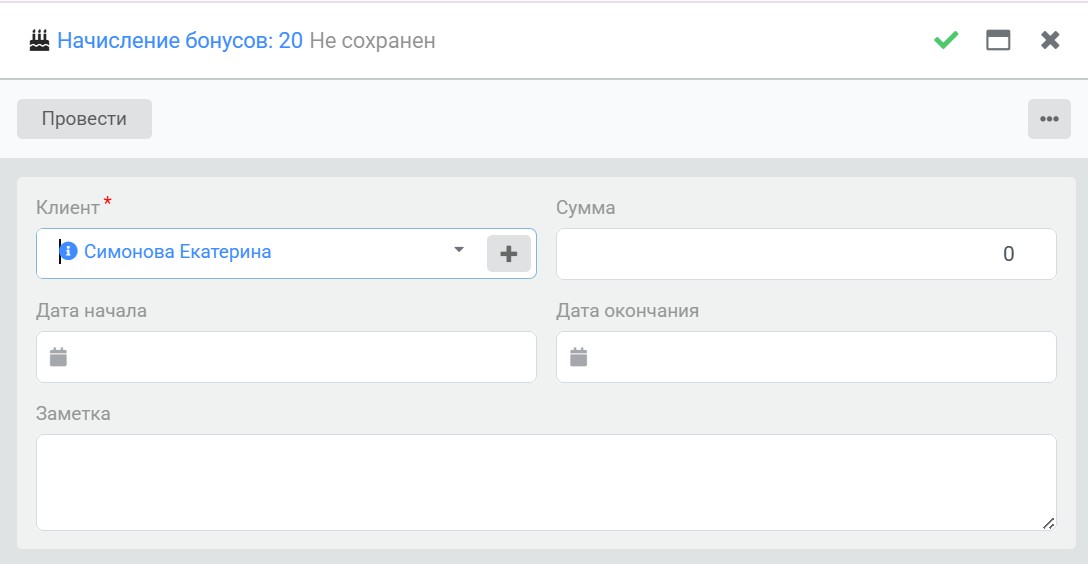Click the Начисление бонусов: 20 title link
Viewport: 1088px width, 564px height.
[180, 40]
